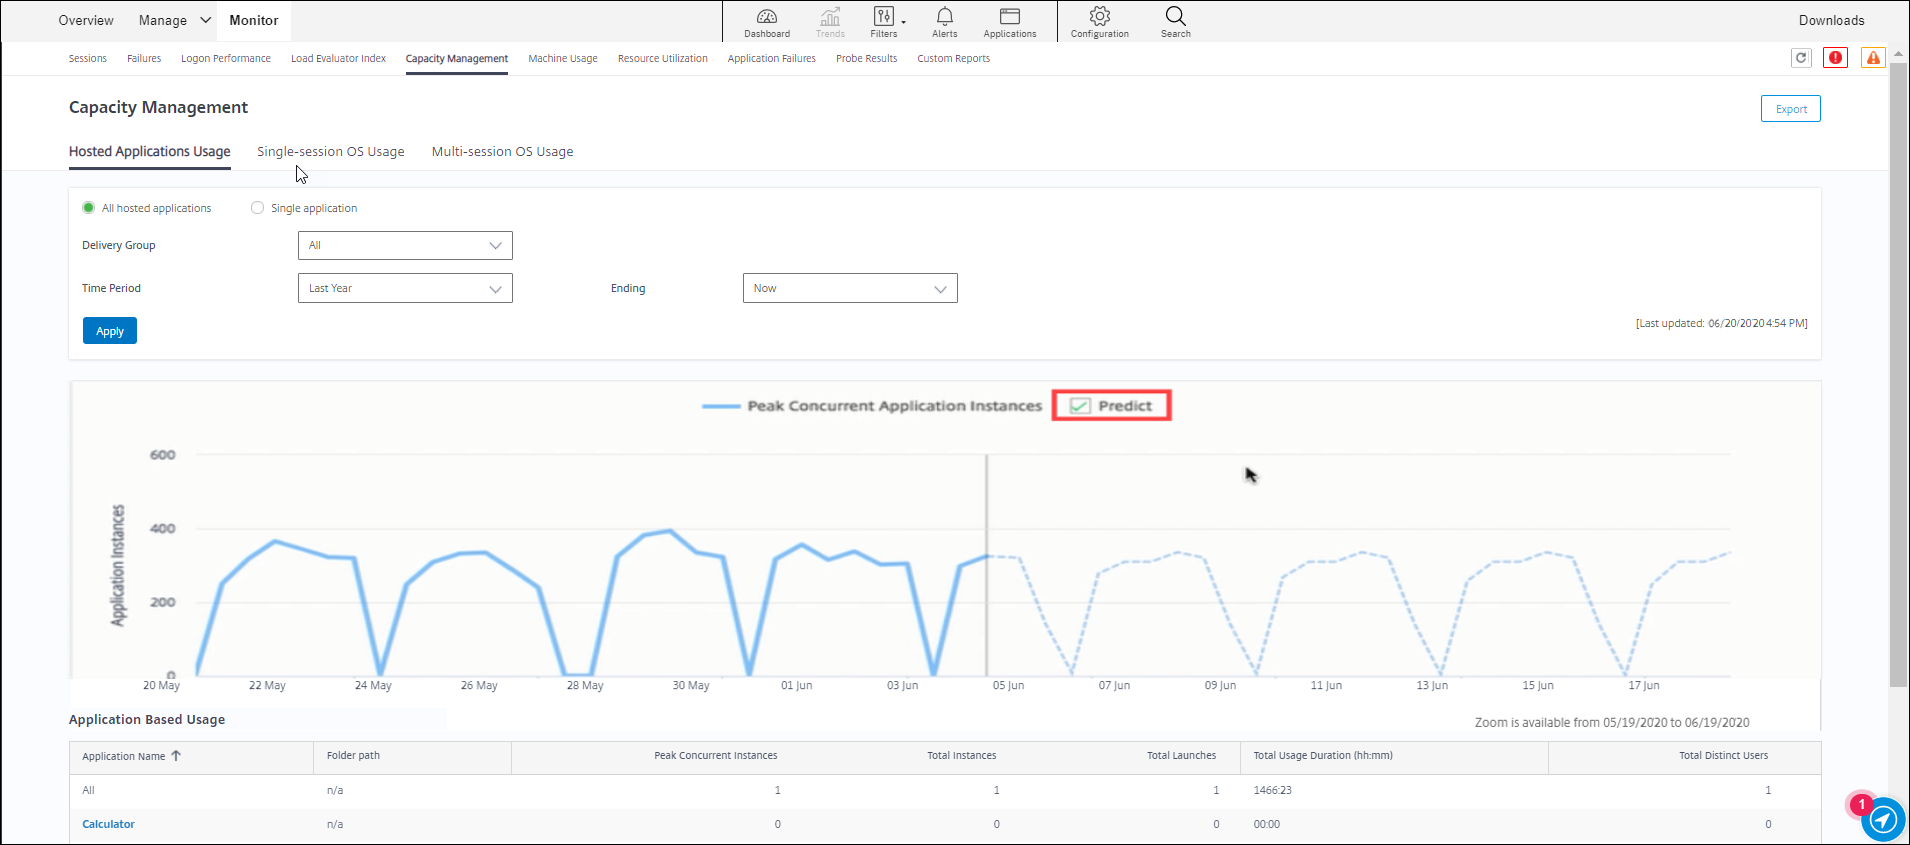
Task: Open the Calculator application link
Action: pyautogui.click(x=109, y=824)
